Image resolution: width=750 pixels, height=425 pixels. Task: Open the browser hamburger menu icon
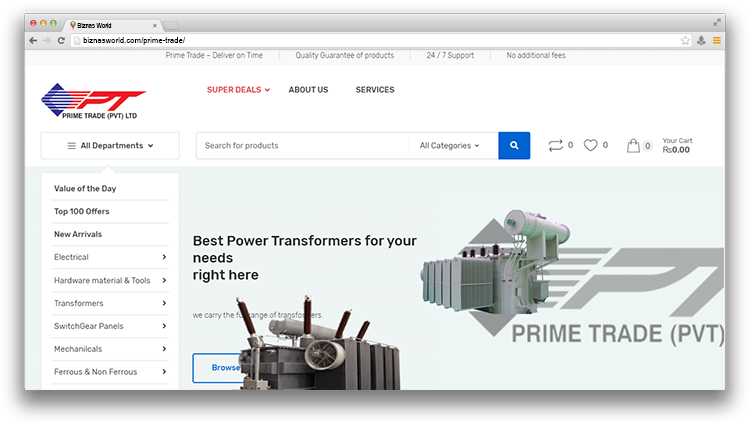tap(717, 41)
